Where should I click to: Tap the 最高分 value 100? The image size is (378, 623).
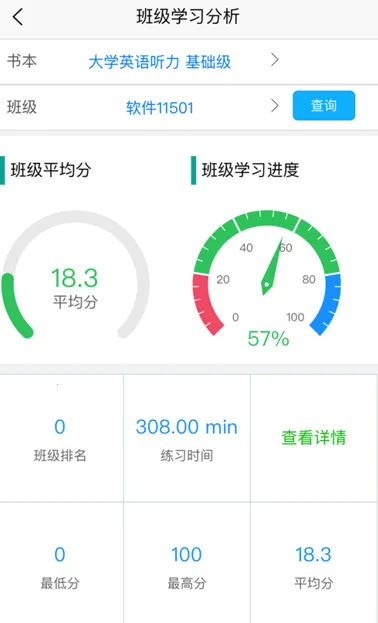point(186,555)
